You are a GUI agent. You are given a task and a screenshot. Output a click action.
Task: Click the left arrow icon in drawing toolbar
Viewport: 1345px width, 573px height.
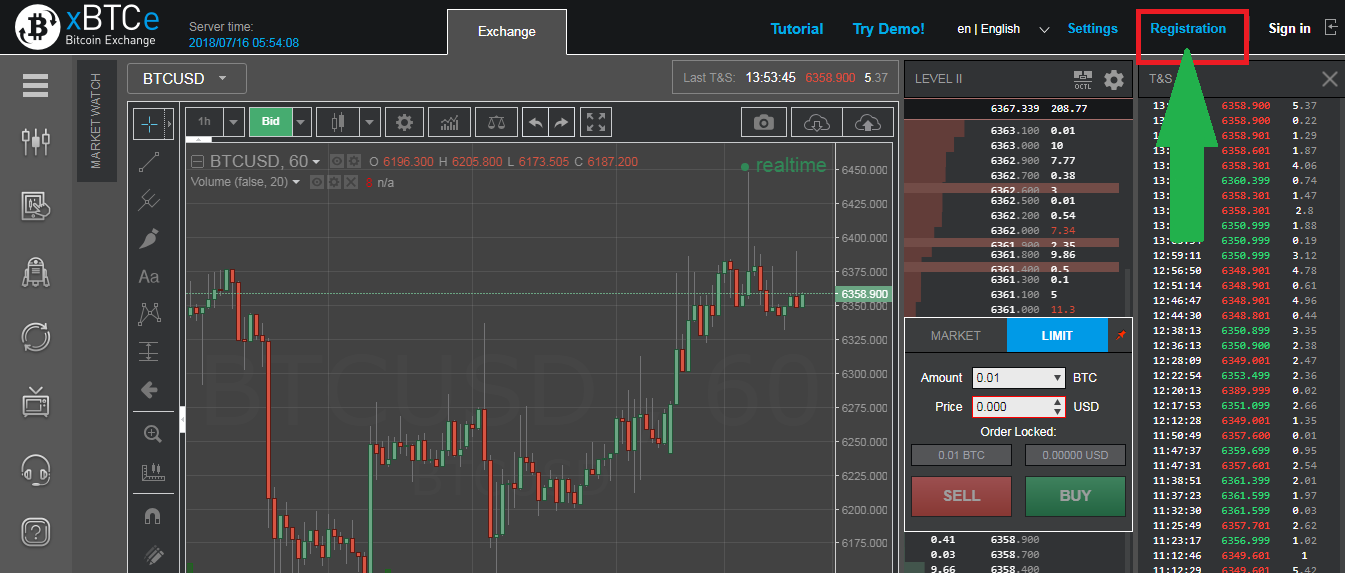[149, 390]
